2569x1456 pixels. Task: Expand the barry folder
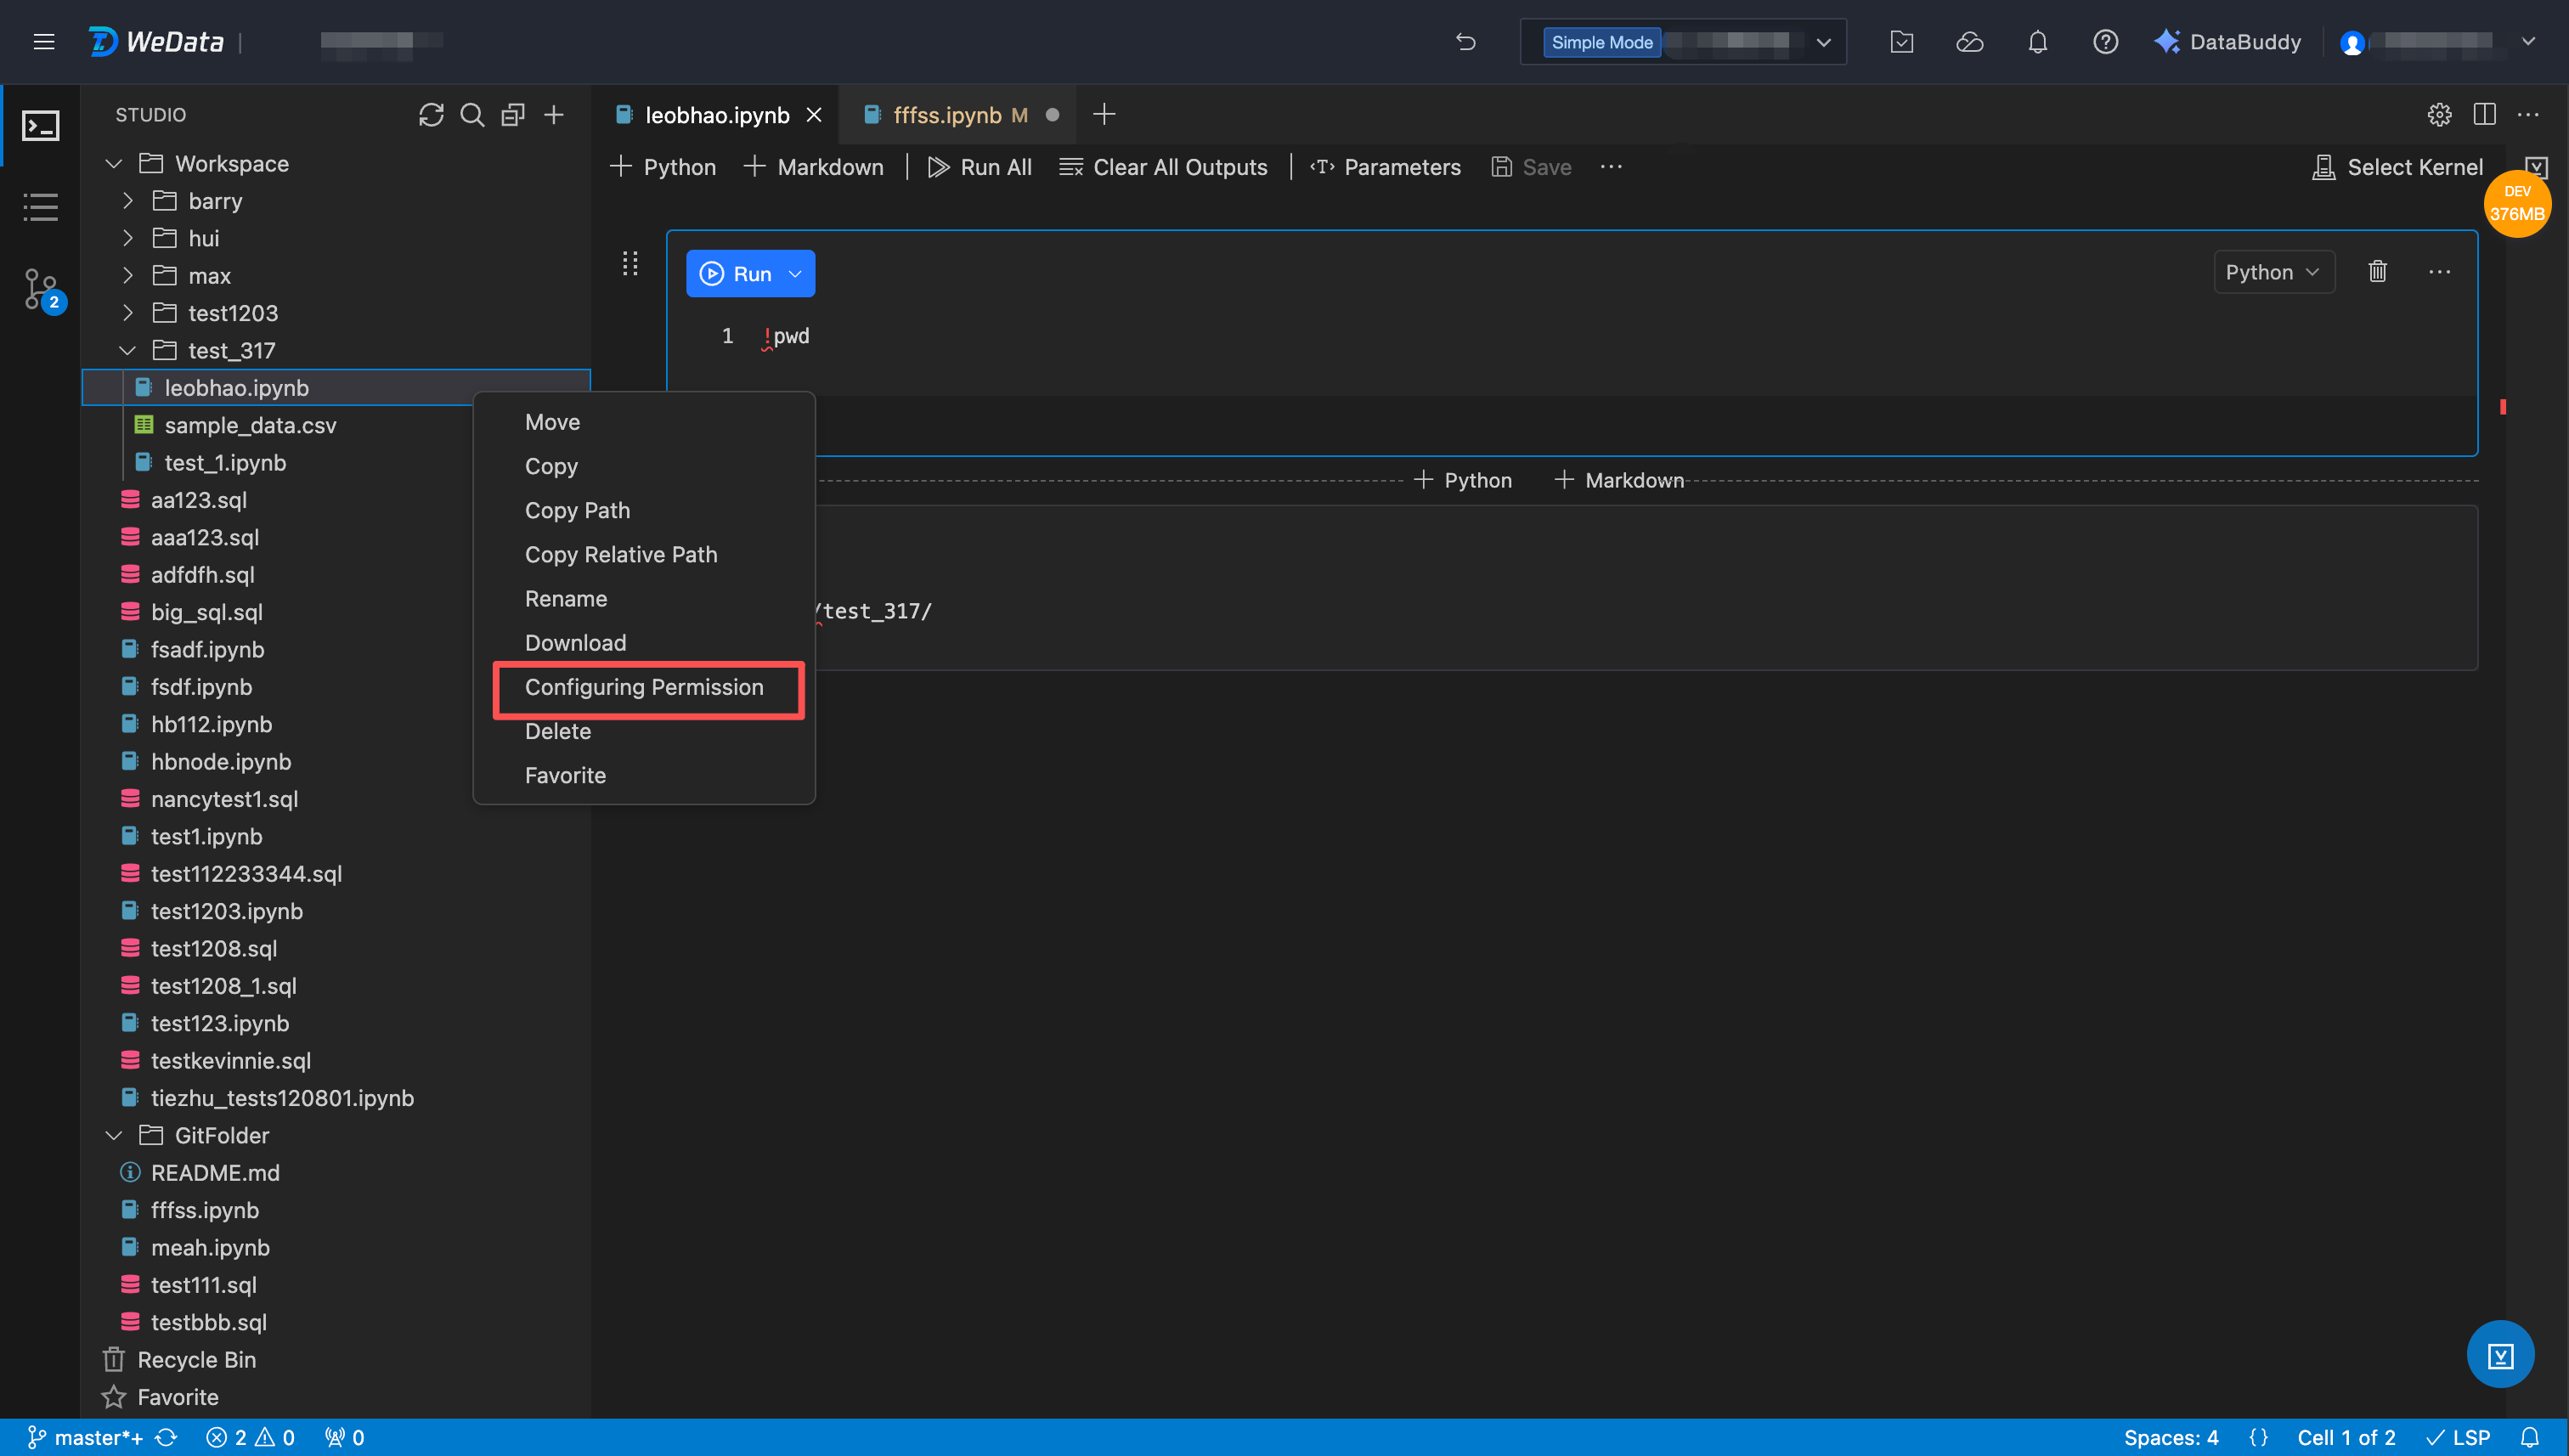pyautogui.click(x=127, y=201)
